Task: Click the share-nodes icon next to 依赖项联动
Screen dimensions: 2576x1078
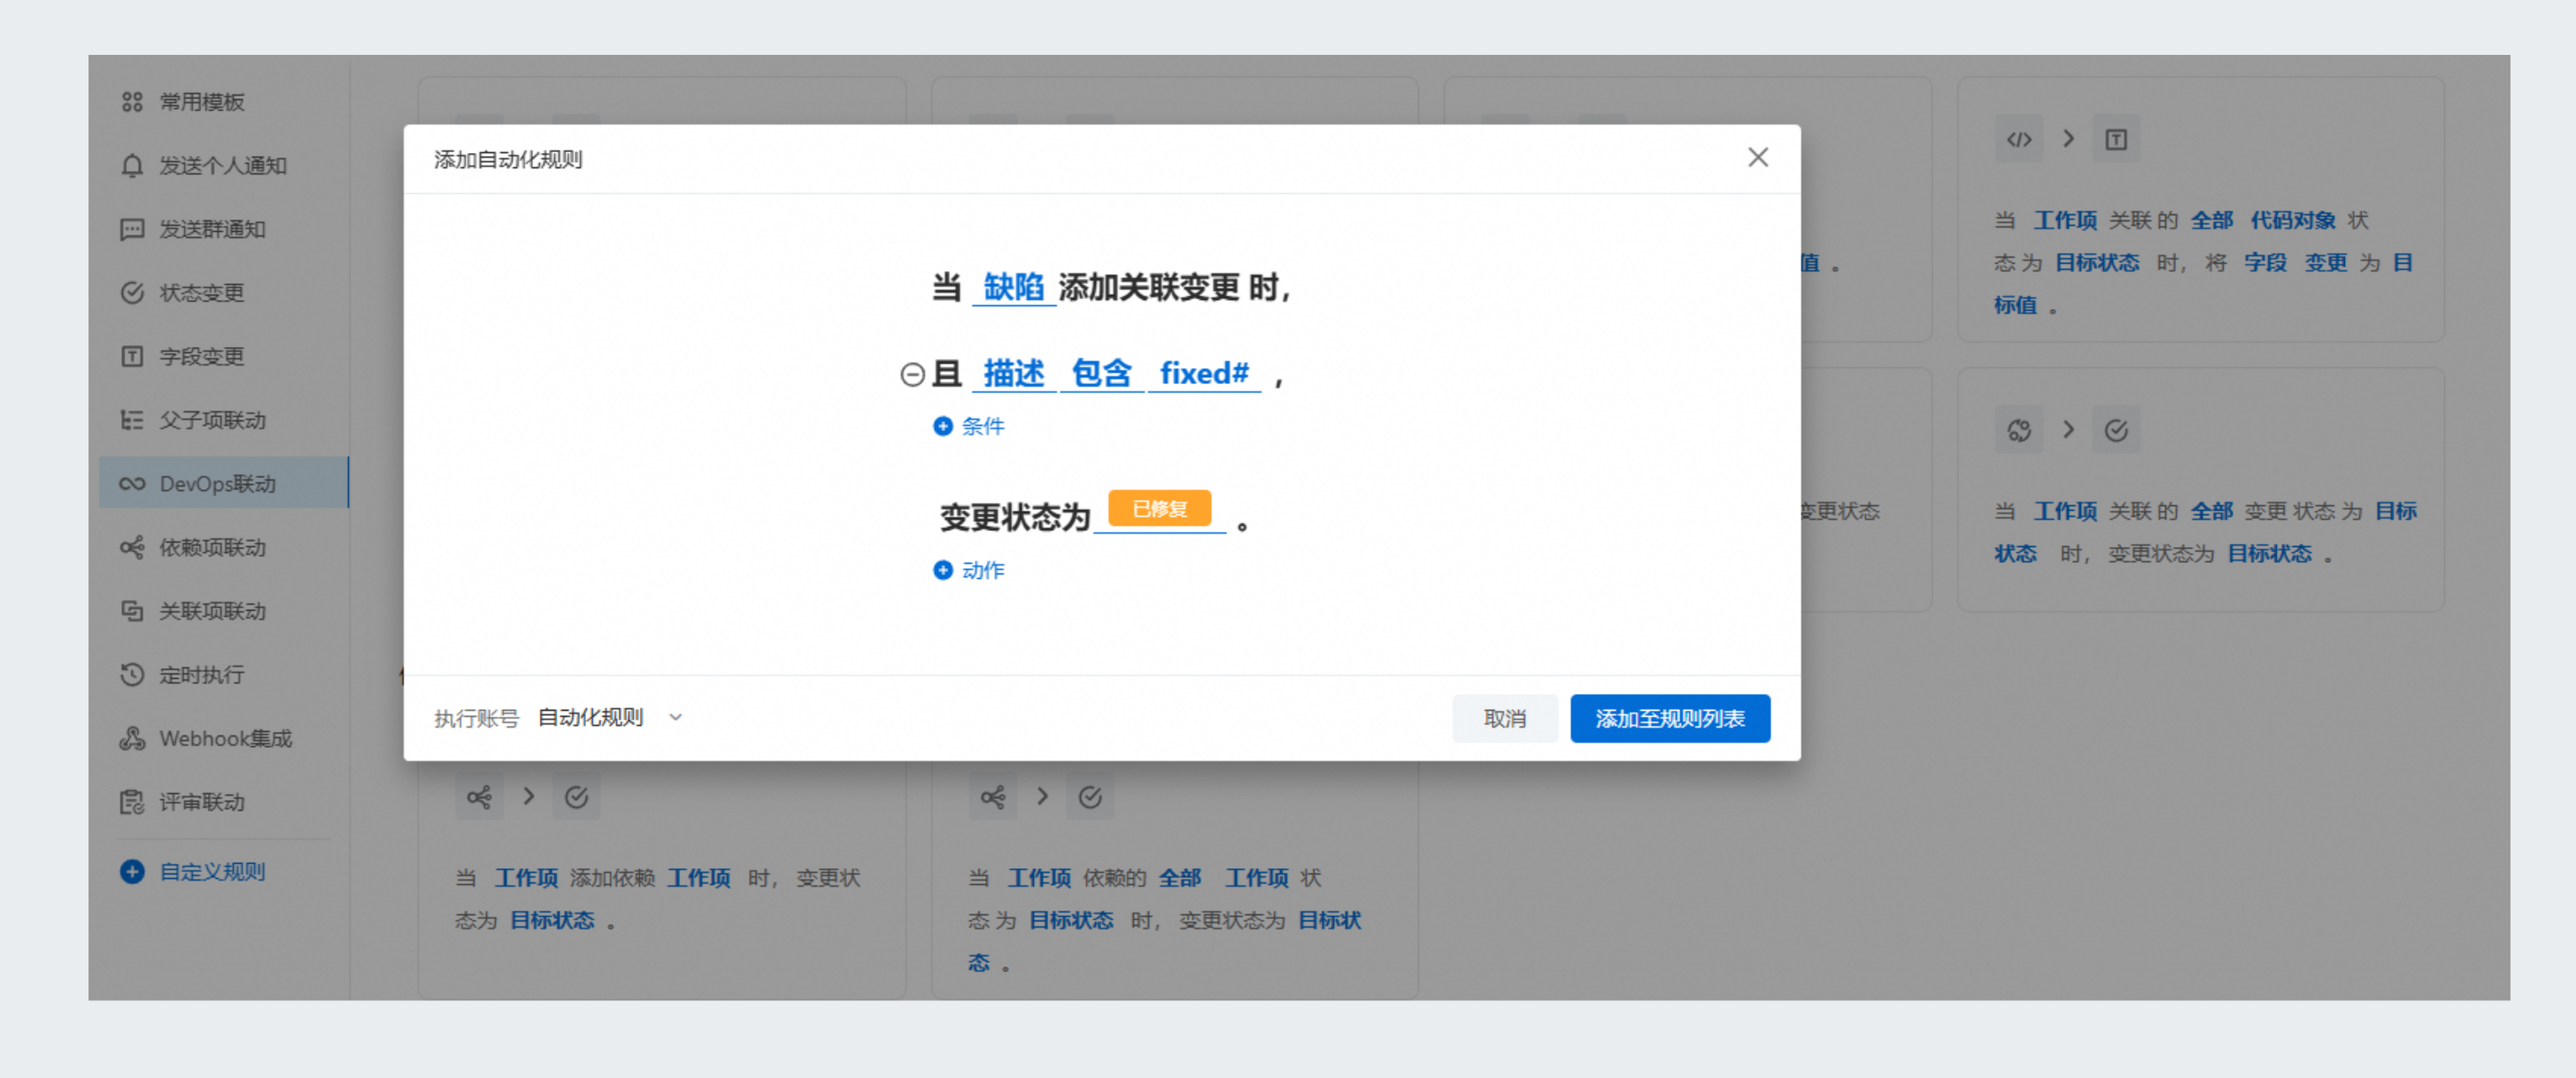Action: 132,548
